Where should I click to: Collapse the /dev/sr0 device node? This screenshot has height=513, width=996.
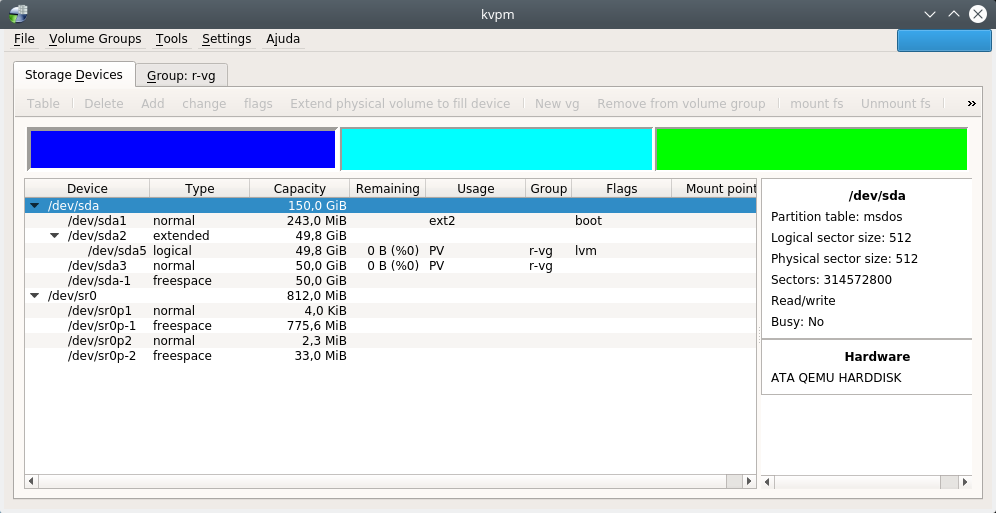[36, 296]
